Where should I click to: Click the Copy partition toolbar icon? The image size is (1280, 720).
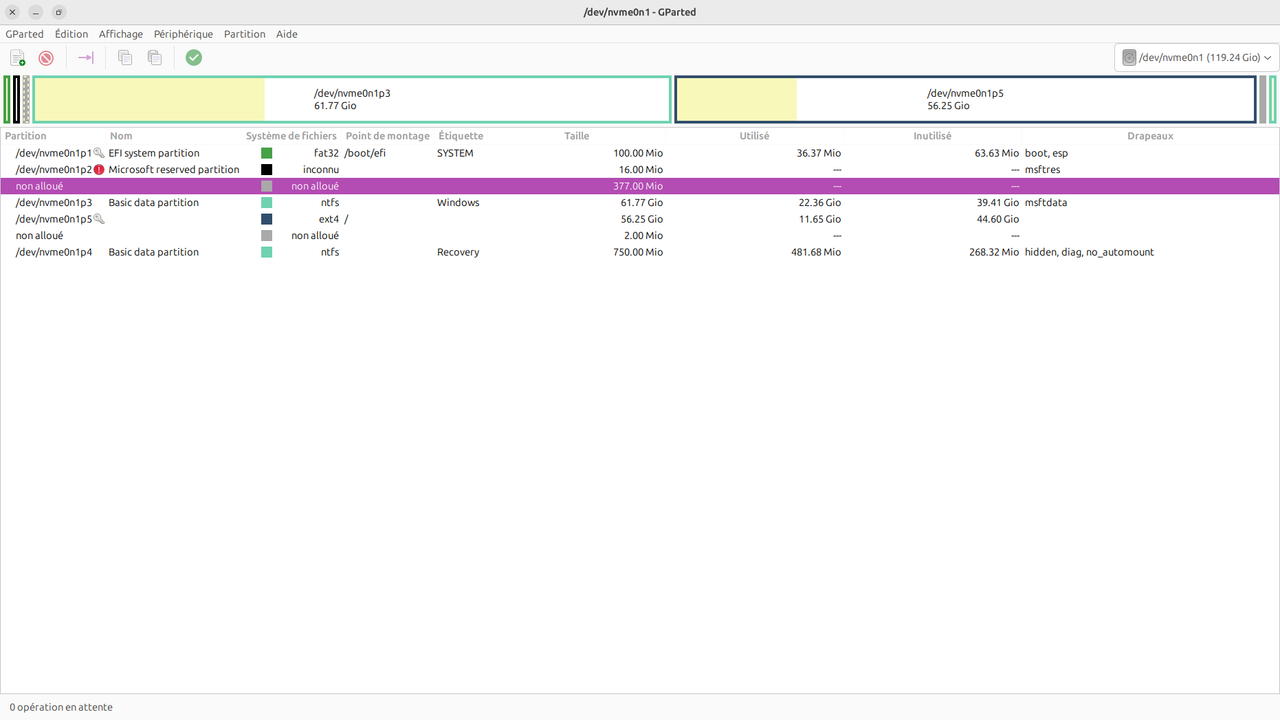pos(125,58)
